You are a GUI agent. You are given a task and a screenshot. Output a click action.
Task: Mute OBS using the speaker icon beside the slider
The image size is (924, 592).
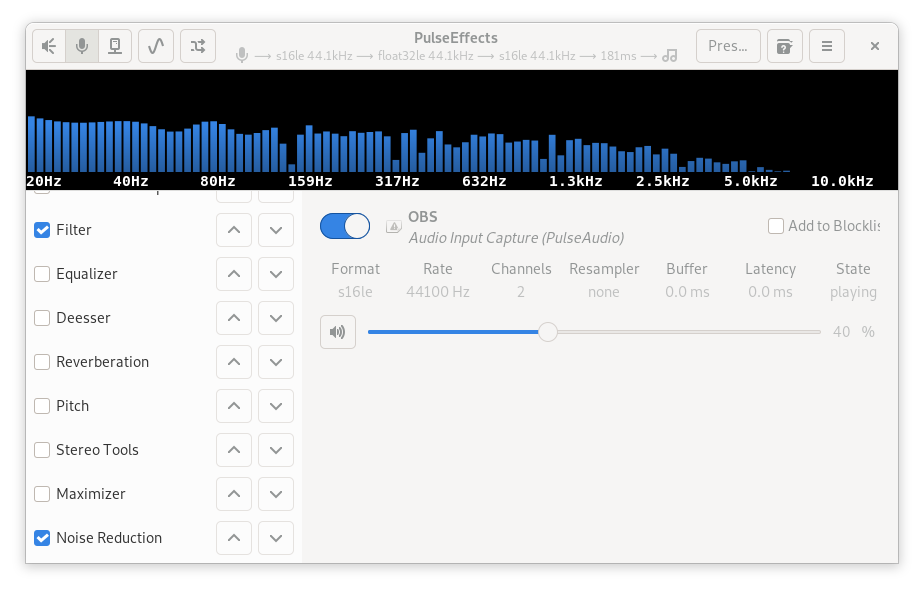click(x=338, y=331)
